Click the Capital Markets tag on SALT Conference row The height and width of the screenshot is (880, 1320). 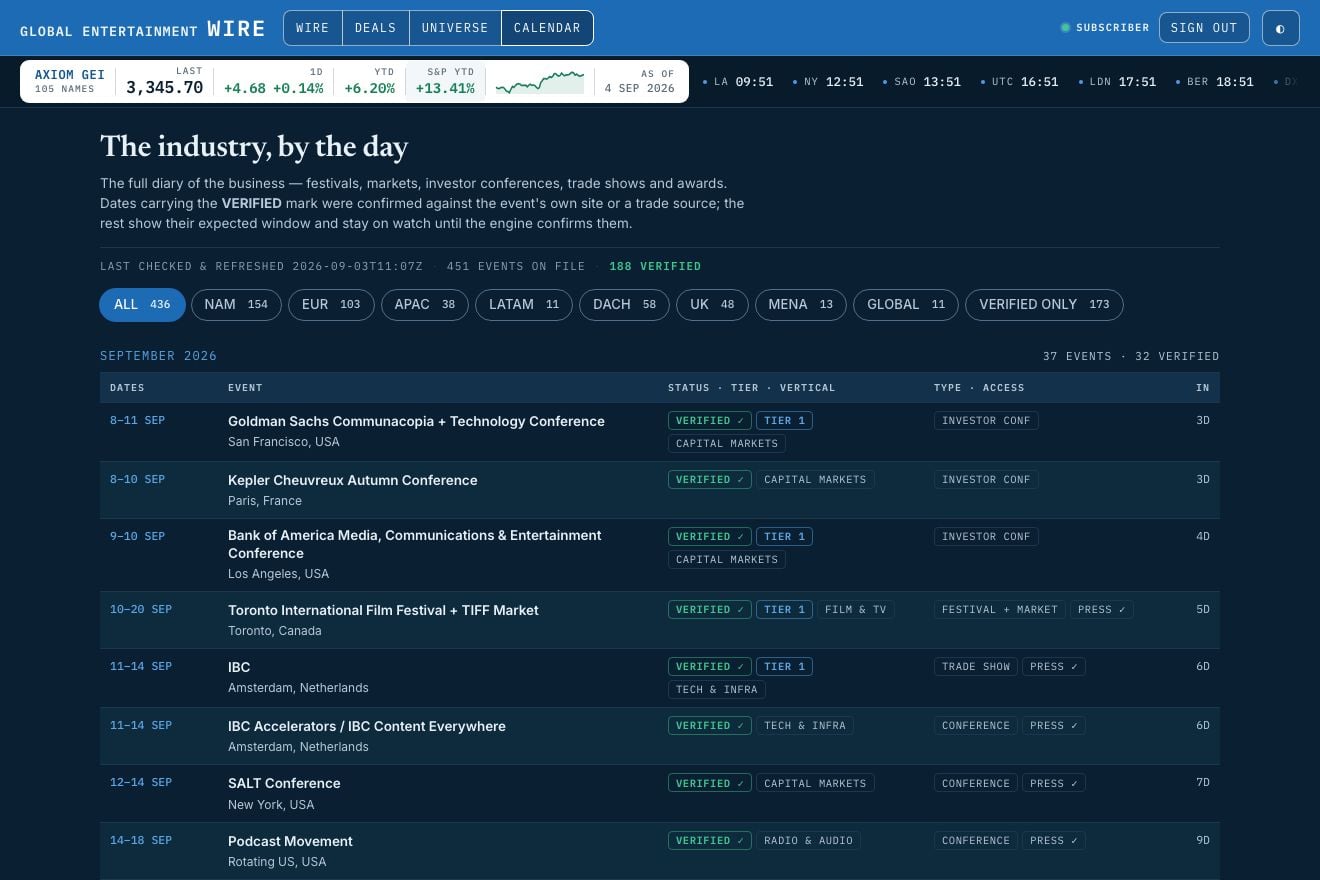coord(815,784)
